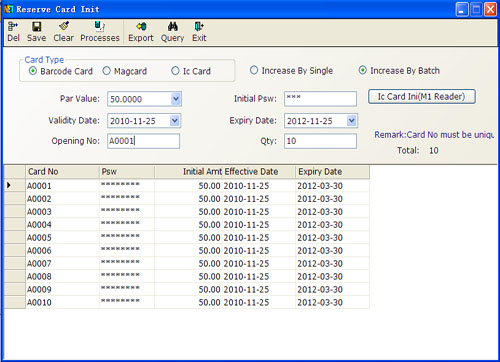Click the Ic Card Ini(M1 Reader) button

click(x=422, y=97)
